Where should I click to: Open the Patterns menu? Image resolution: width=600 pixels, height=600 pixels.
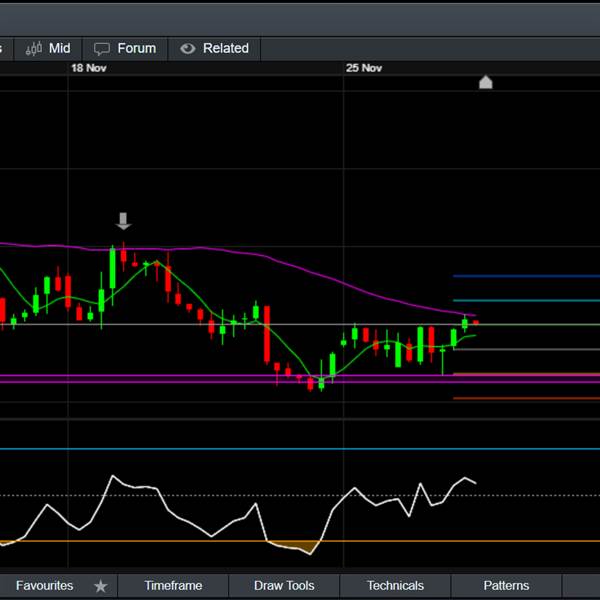pos(506,585)
